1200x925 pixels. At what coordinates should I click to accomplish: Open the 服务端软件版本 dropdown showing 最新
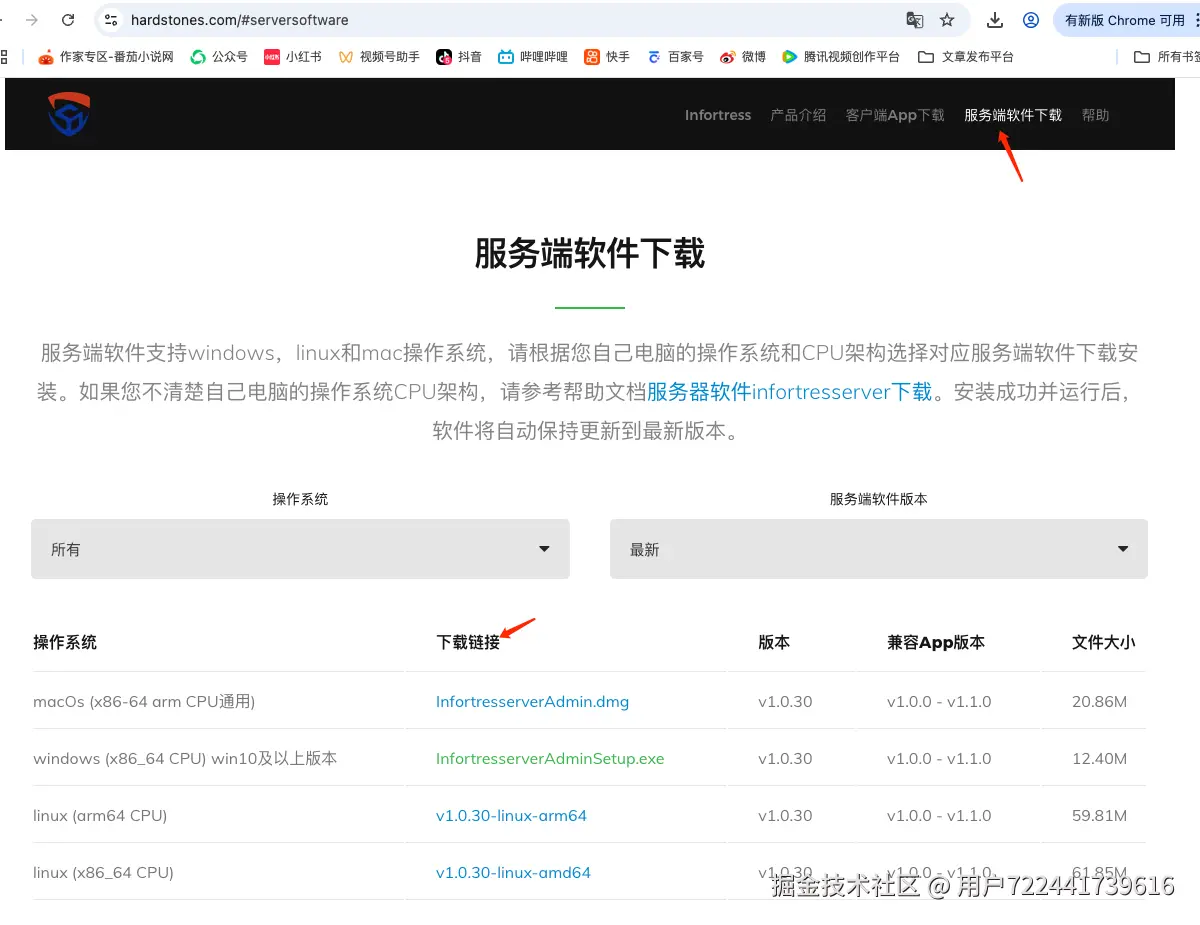879,548
